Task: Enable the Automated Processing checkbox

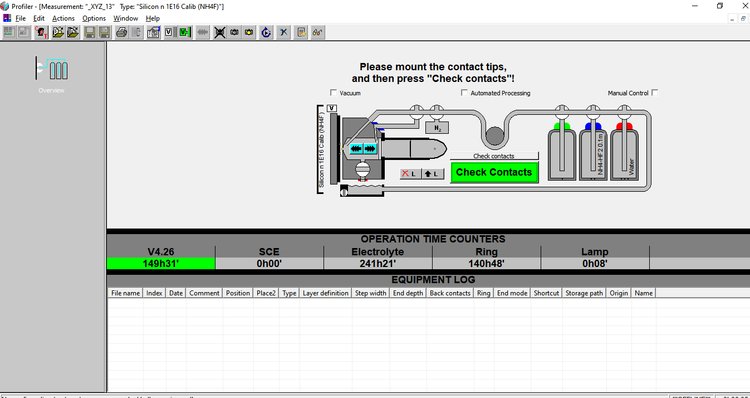Action: click(x=464, y=92)
